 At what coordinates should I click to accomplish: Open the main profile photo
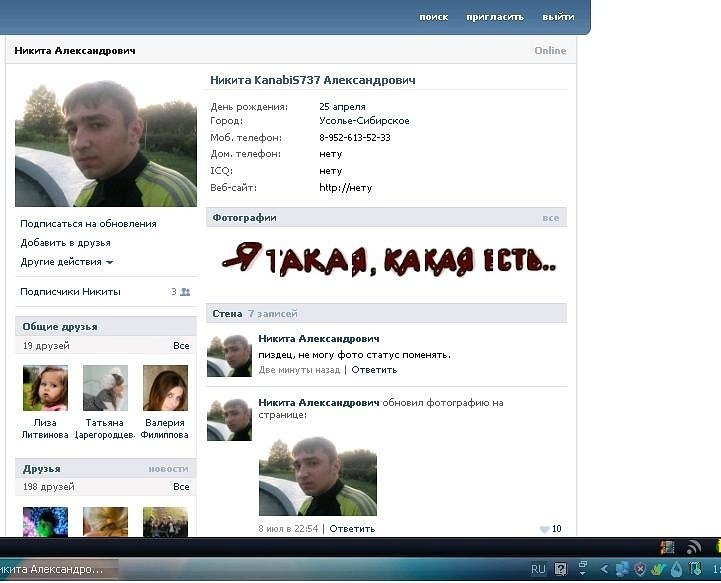click(x=106, y=144)
